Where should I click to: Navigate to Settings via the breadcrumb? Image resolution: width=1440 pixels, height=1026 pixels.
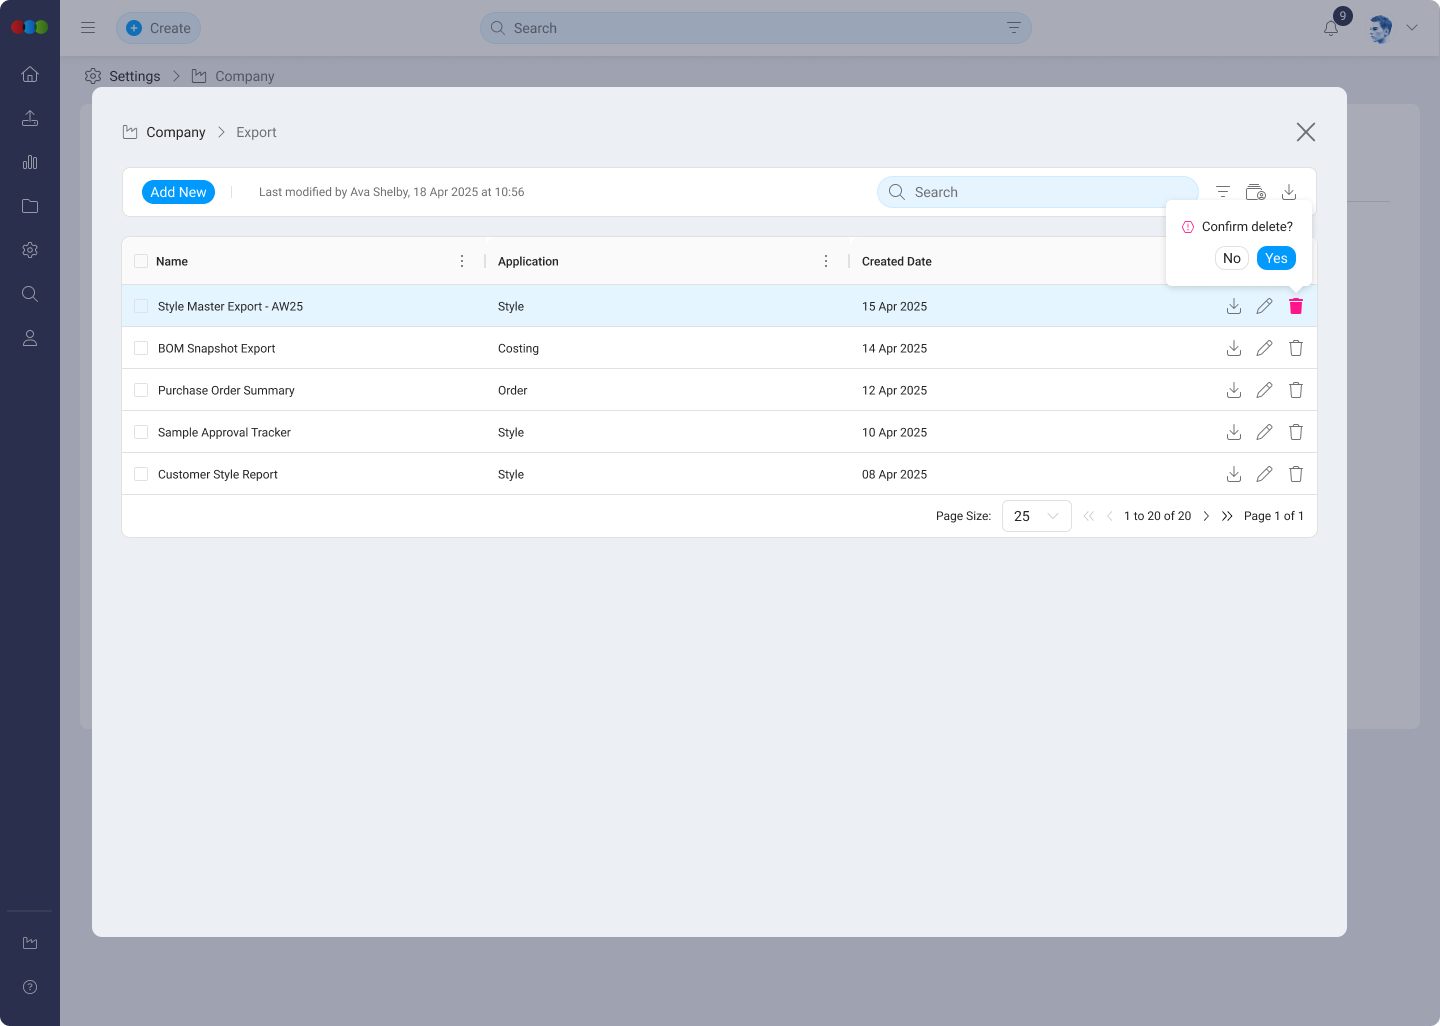(x=135, y=76)
